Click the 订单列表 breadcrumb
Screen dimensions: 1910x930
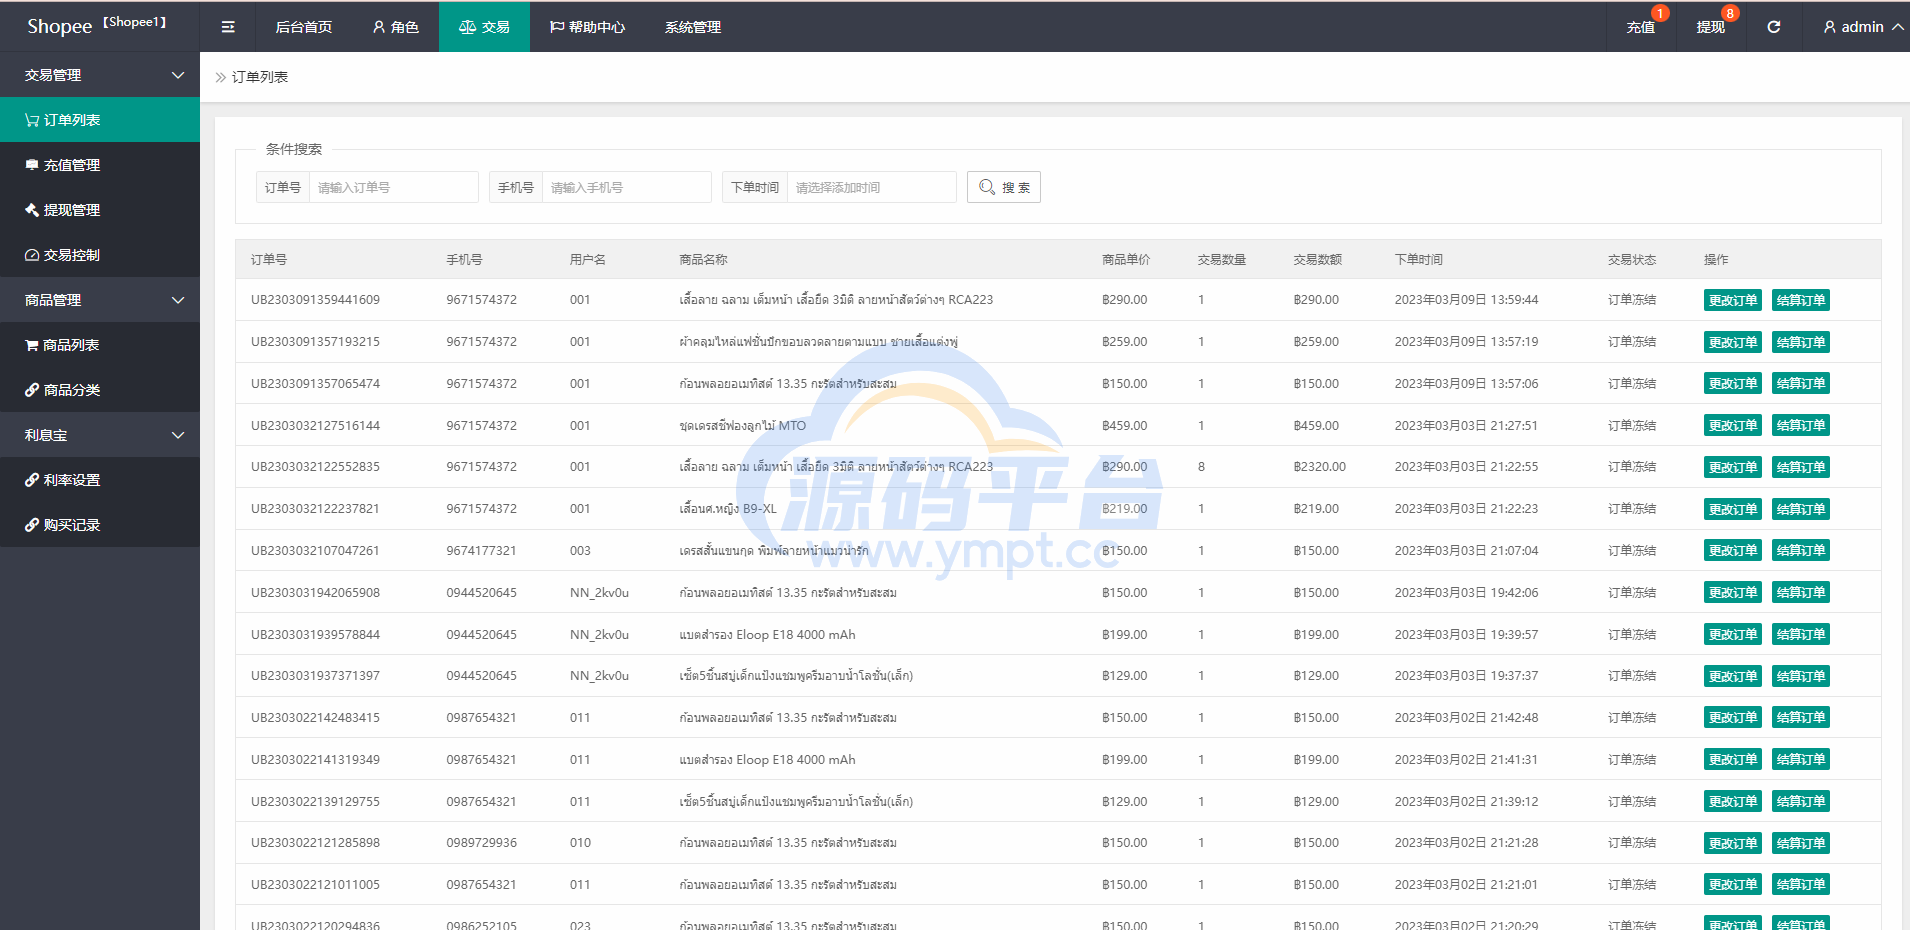click(x=260, y=77)
